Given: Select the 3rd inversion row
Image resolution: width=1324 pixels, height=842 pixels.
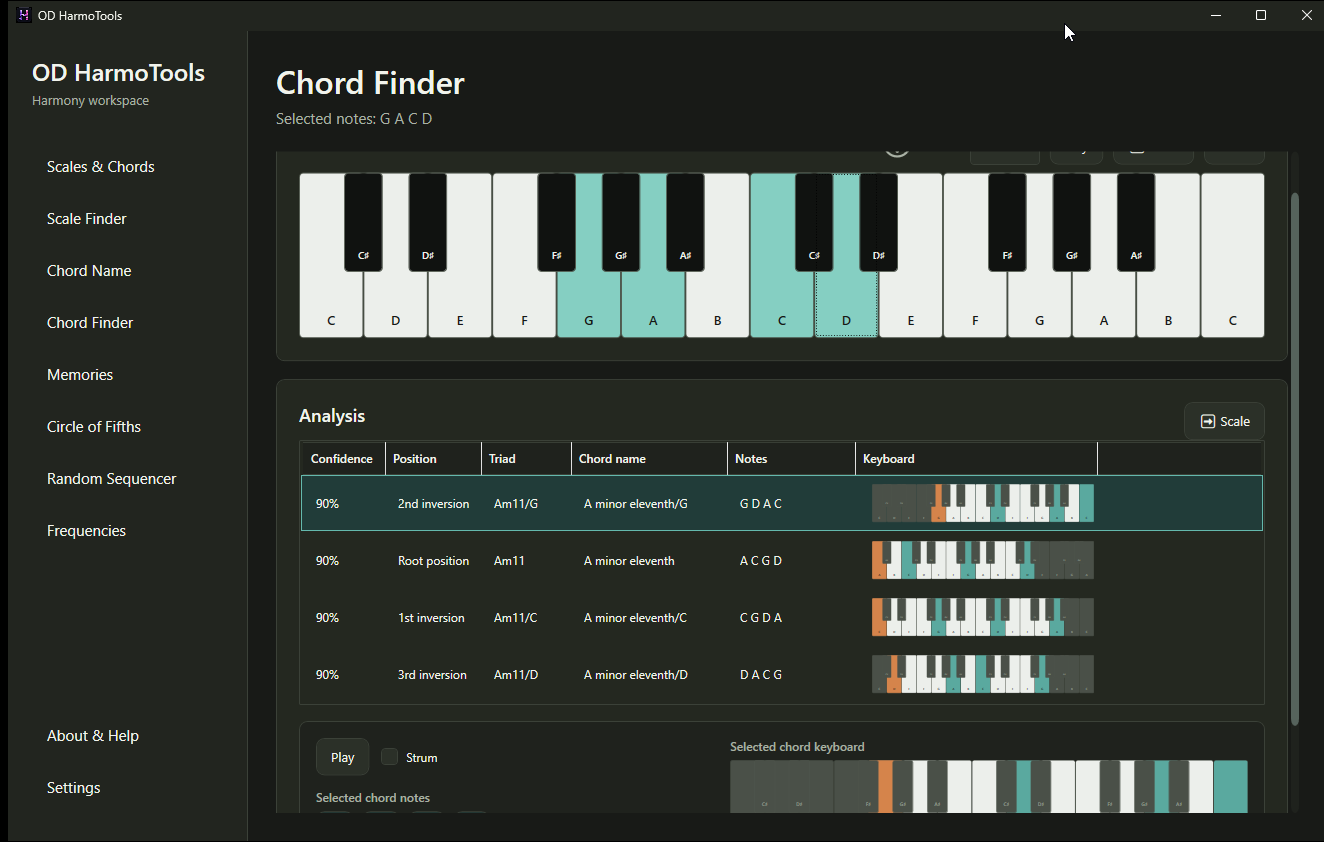Looking at the screenshot, I should point(782,675).
